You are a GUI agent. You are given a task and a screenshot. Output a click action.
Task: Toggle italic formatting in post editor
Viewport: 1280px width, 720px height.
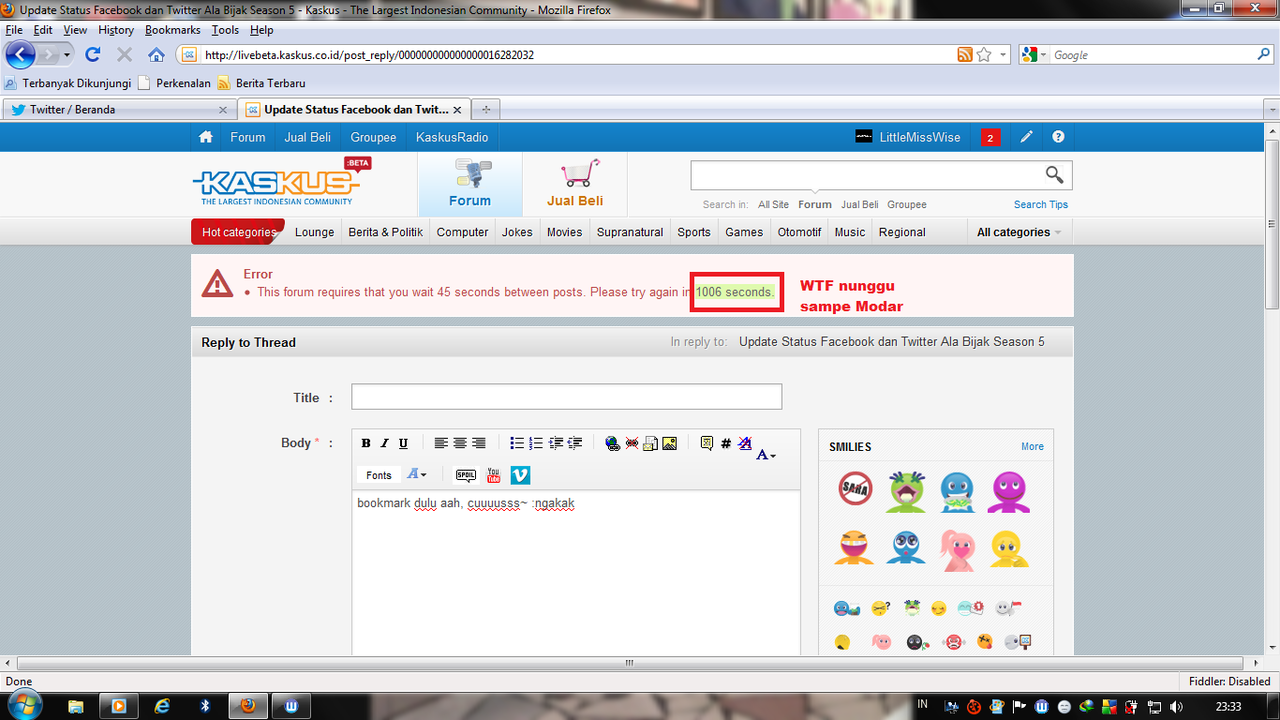(384, 444)
